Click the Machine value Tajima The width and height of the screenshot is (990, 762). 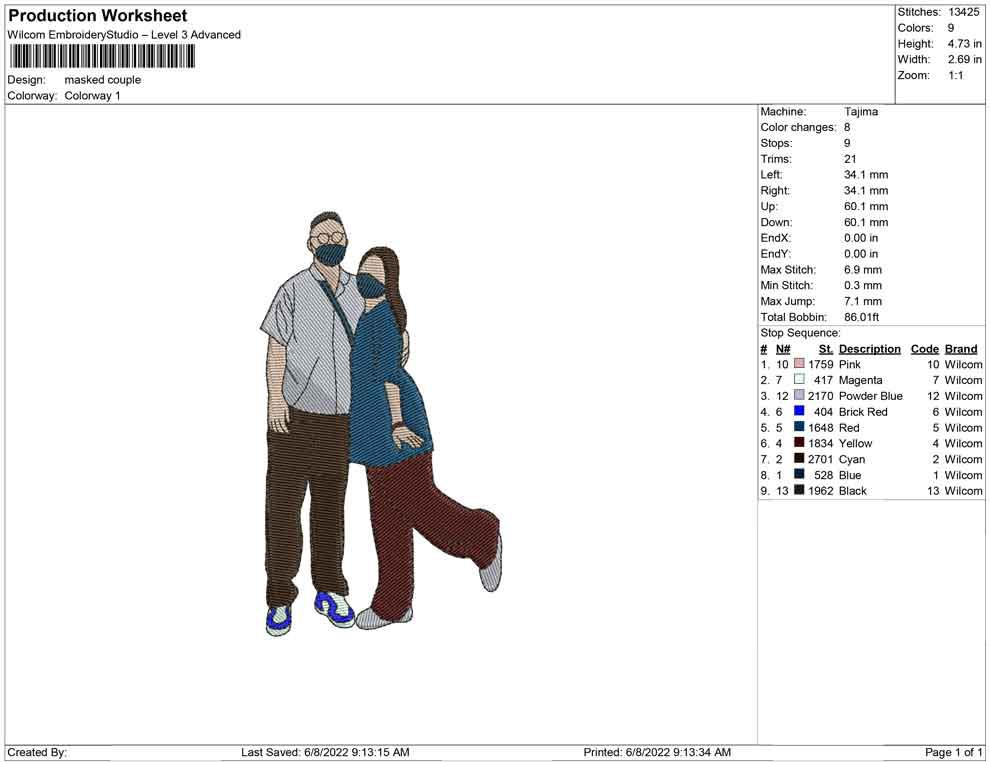(x=861, y=112)
